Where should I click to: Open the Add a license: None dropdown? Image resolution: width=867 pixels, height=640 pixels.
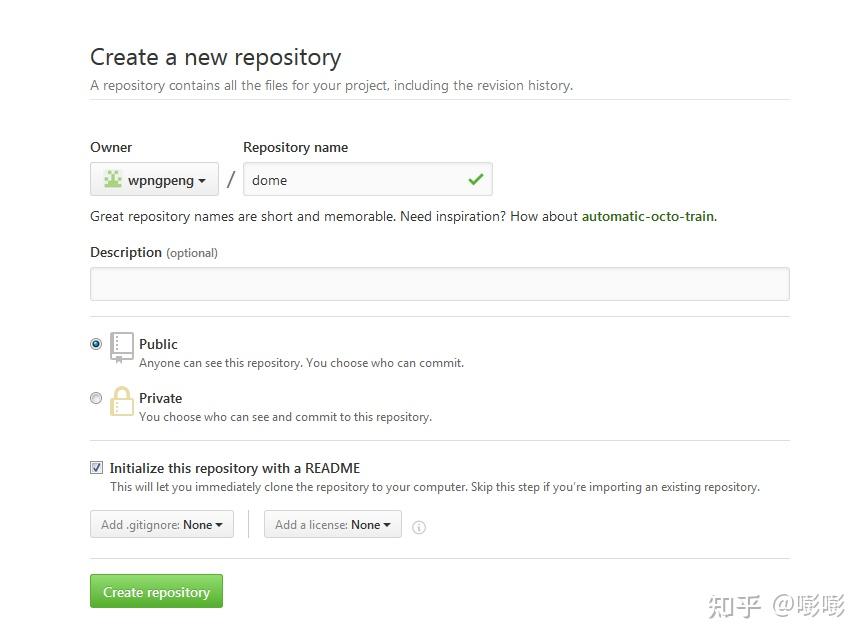click(x=332, y=524)
